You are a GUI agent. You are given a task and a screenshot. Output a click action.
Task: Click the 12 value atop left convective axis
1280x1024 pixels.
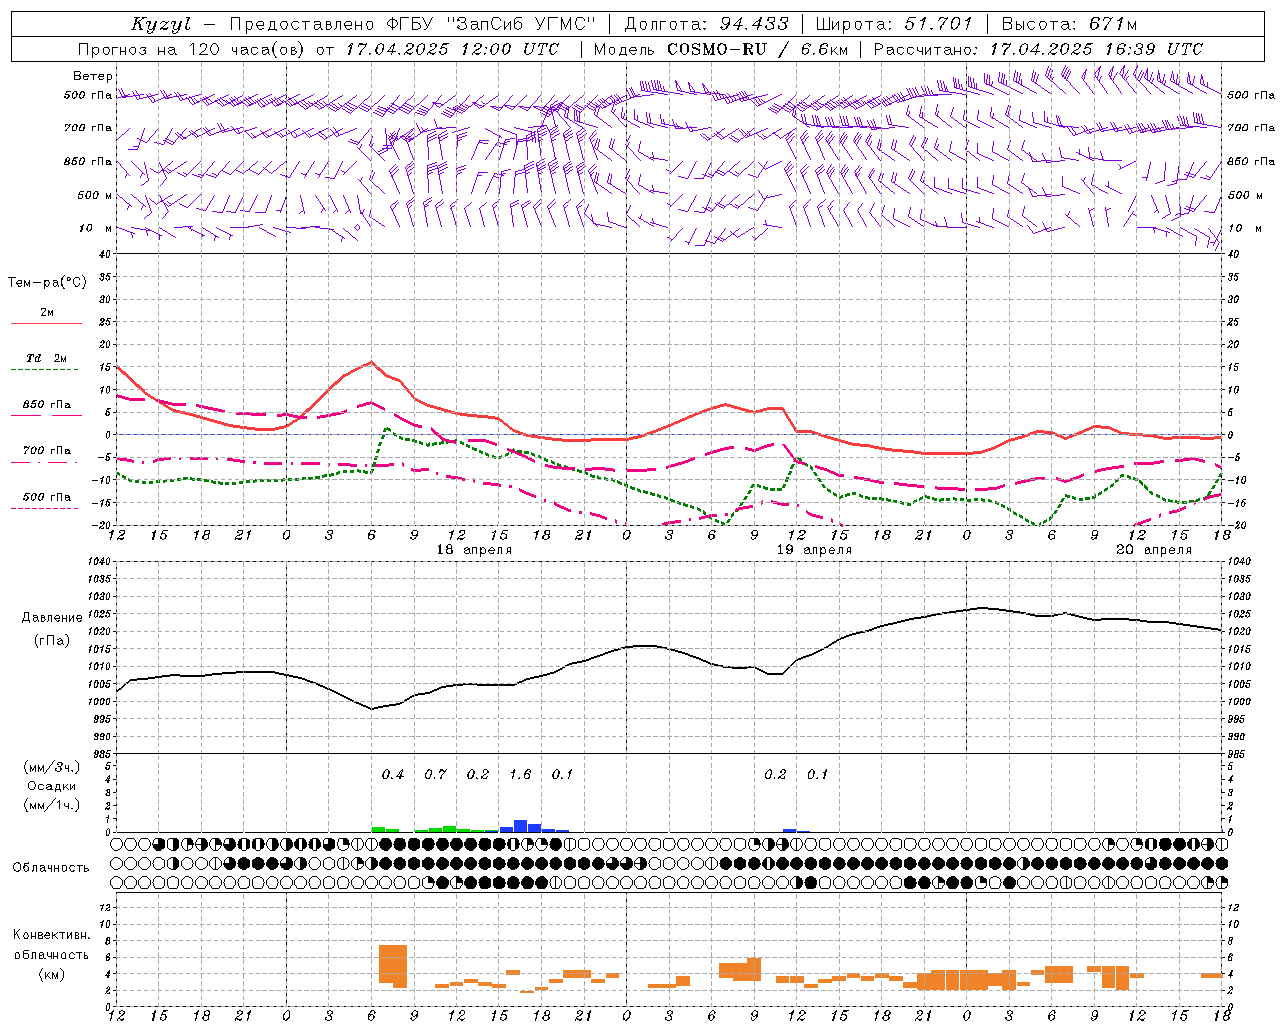tap(104, 907)
